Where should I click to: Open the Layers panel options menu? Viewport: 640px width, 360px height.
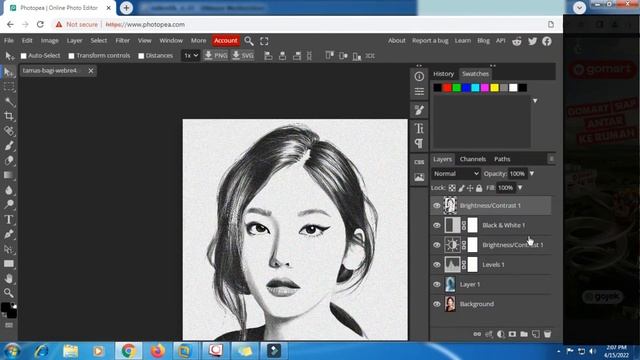(551, 159)
